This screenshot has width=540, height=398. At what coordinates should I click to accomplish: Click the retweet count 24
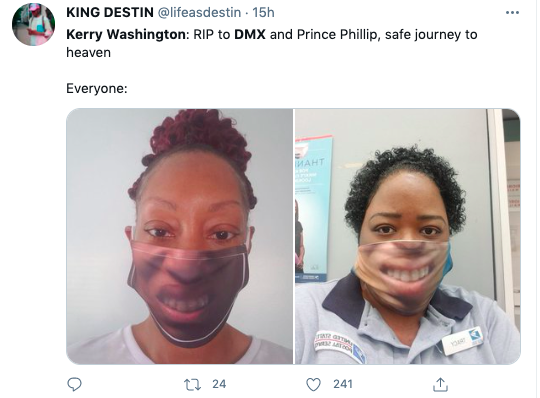(219, 384)
